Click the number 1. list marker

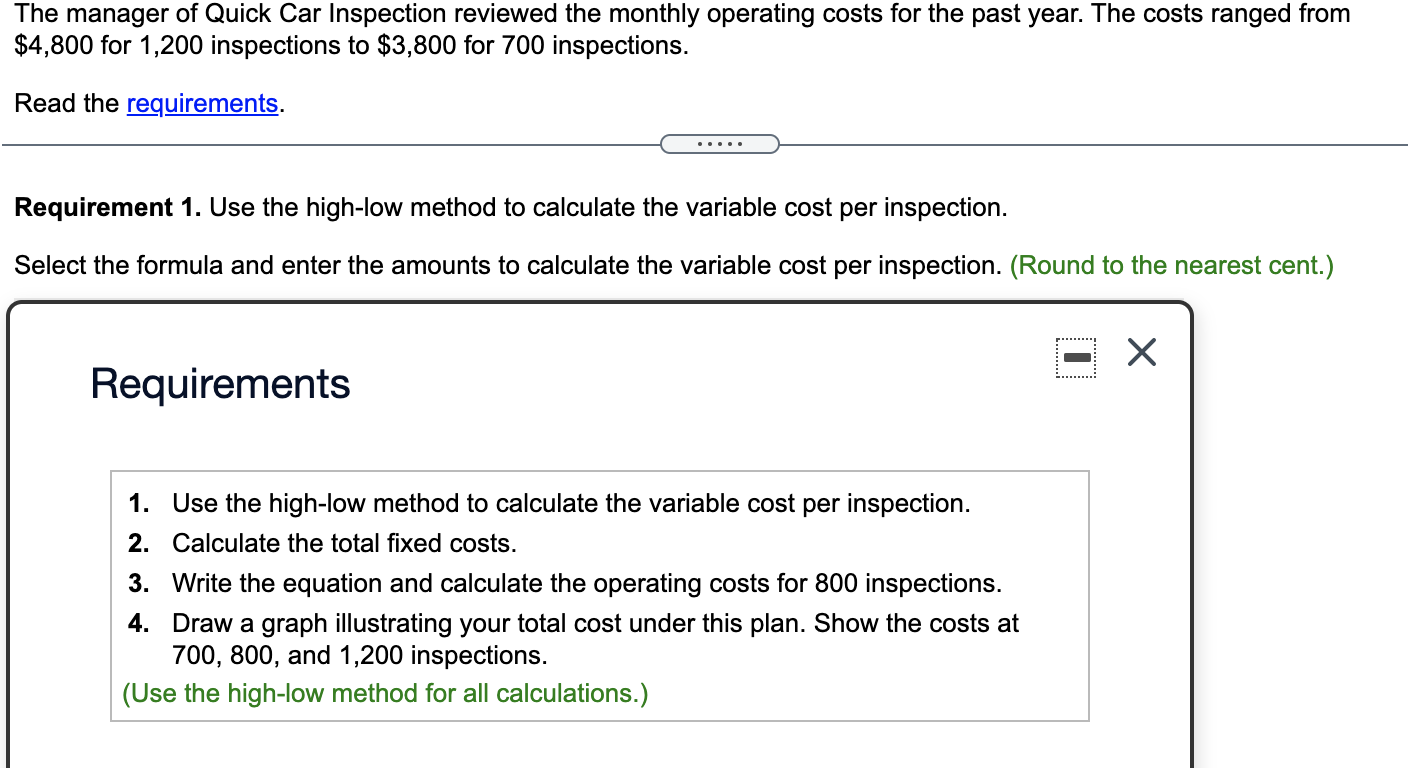click(139, 503)
